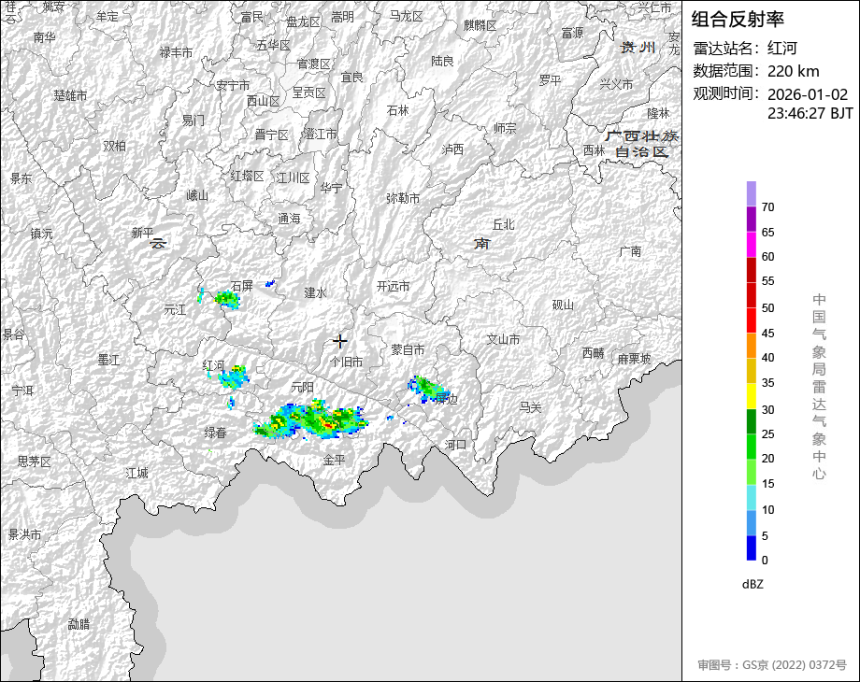The width and height of the screenshot is (860, 682).
Task: Click the 楚雄市 map label
Action: (x=70, y=95)
